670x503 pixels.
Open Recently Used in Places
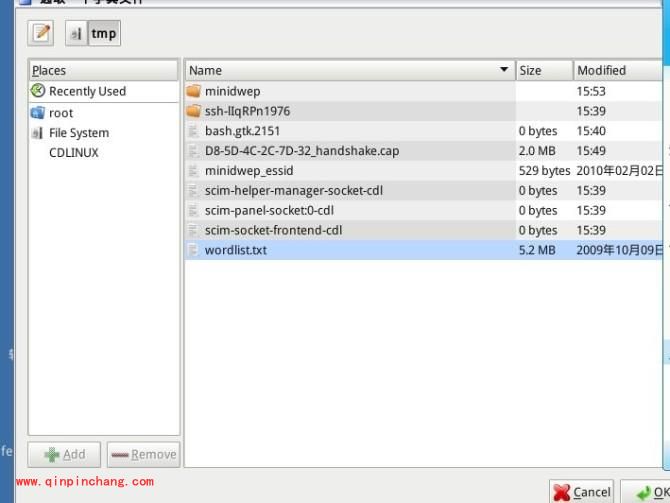[87, 91]
